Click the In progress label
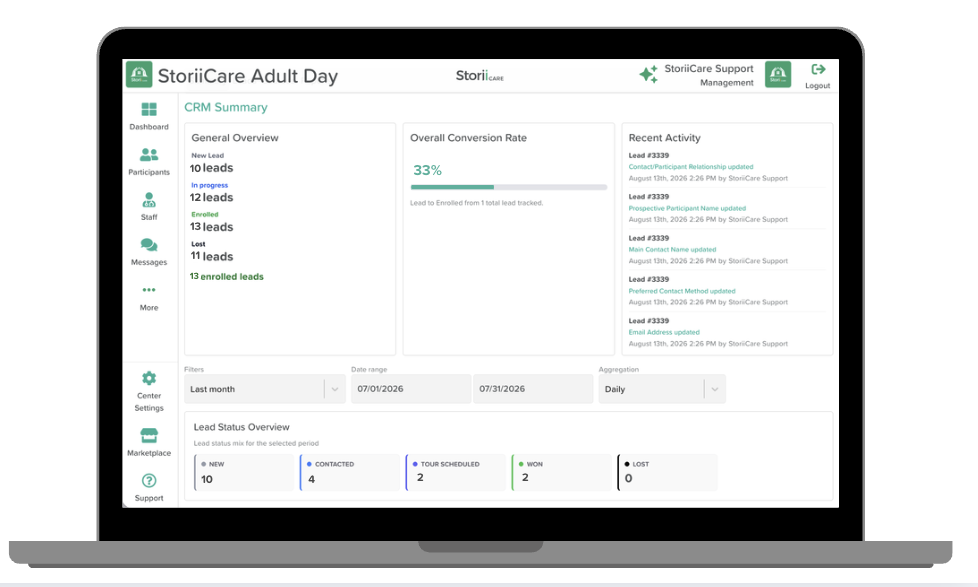This screenshot has height=587, width=978. pyautogui.click(x=210, y=185)
